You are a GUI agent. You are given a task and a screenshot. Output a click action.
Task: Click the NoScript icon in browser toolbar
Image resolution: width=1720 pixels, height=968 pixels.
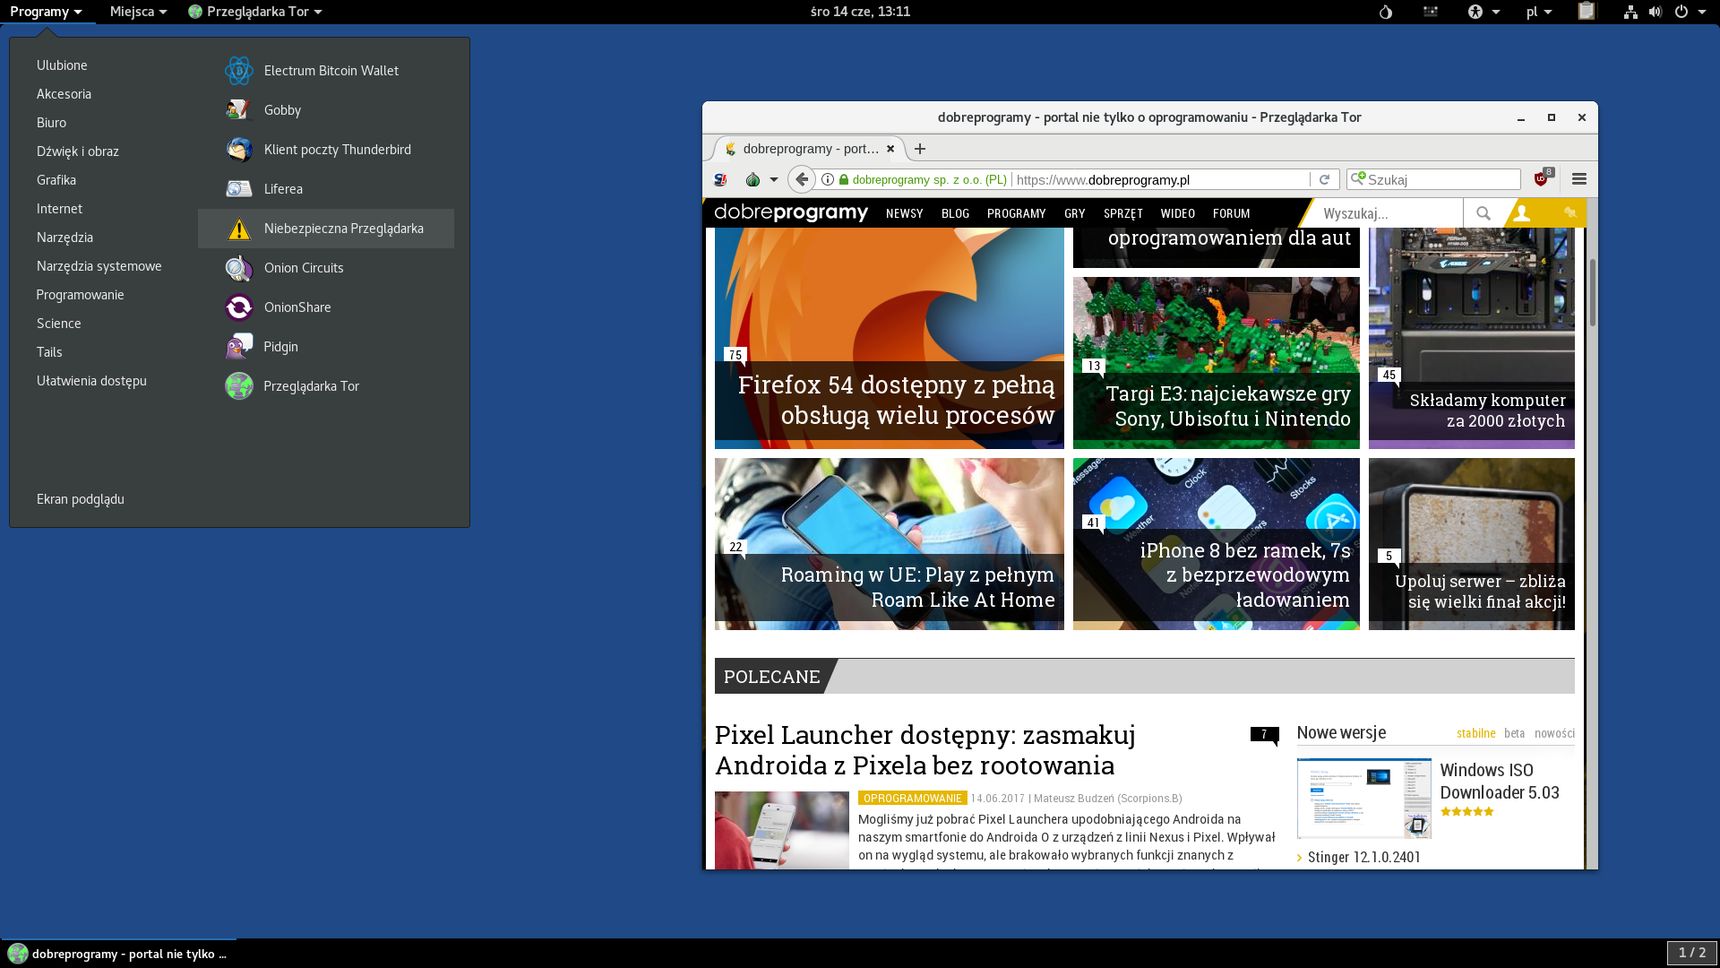tap(720, 180)
